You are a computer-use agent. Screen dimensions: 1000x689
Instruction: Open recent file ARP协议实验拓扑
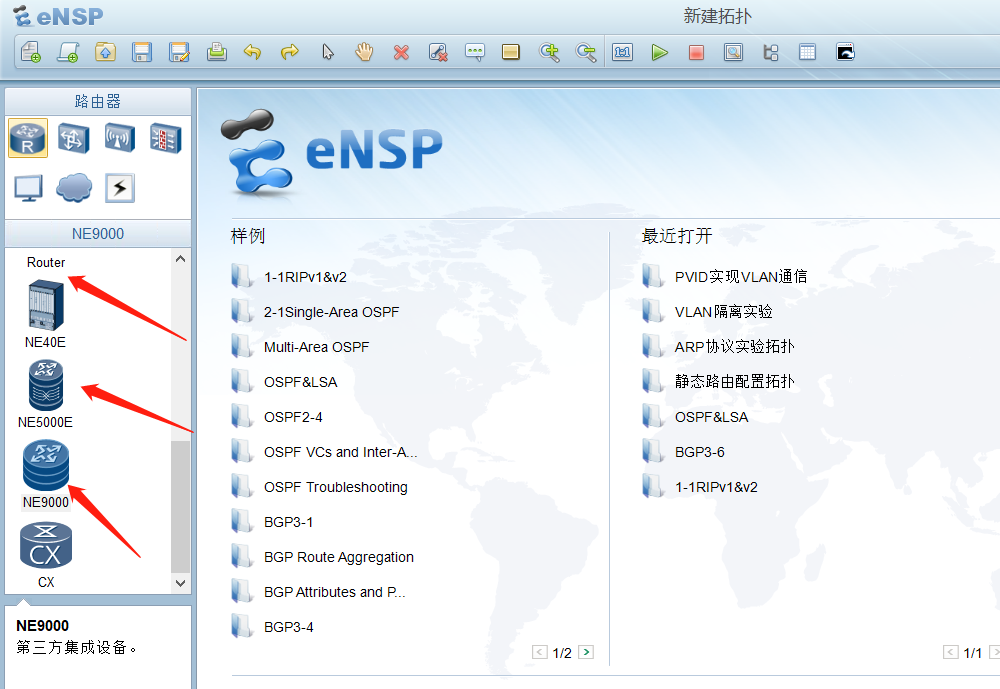coord(734,347)
